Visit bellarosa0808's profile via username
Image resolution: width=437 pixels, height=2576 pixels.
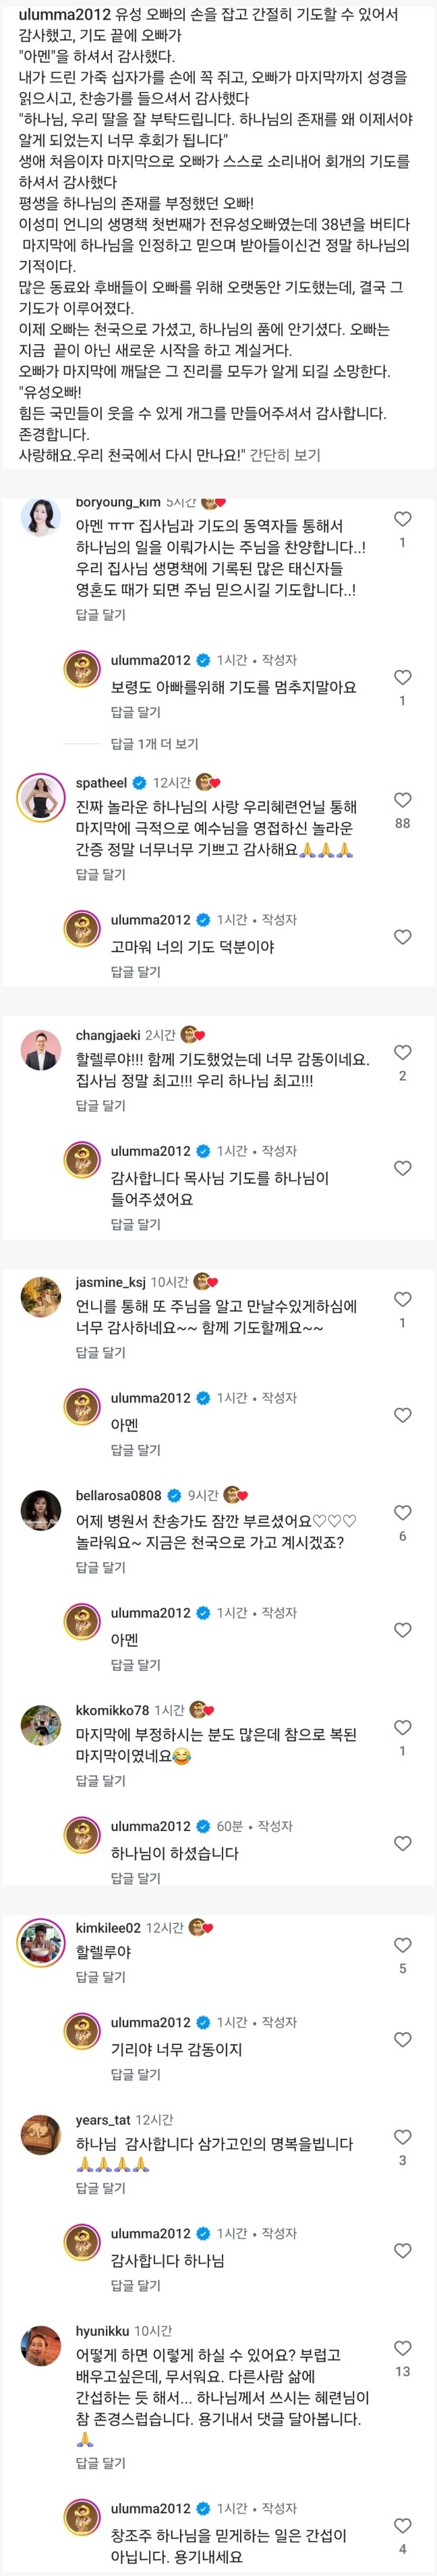click(x=118, y=1496)
